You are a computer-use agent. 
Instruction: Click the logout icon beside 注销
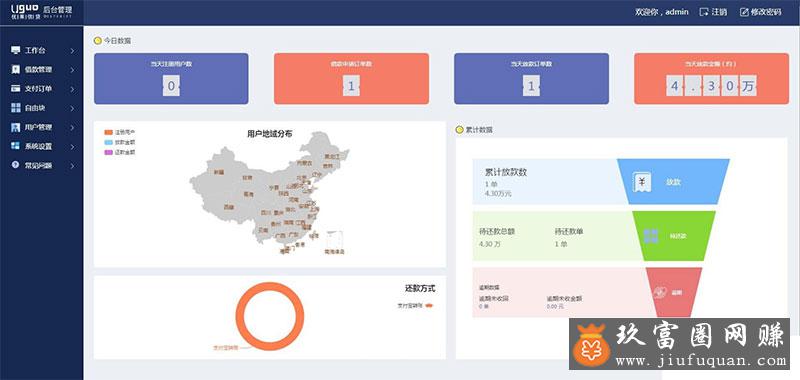pyautogui.click(x=704, y=12)
